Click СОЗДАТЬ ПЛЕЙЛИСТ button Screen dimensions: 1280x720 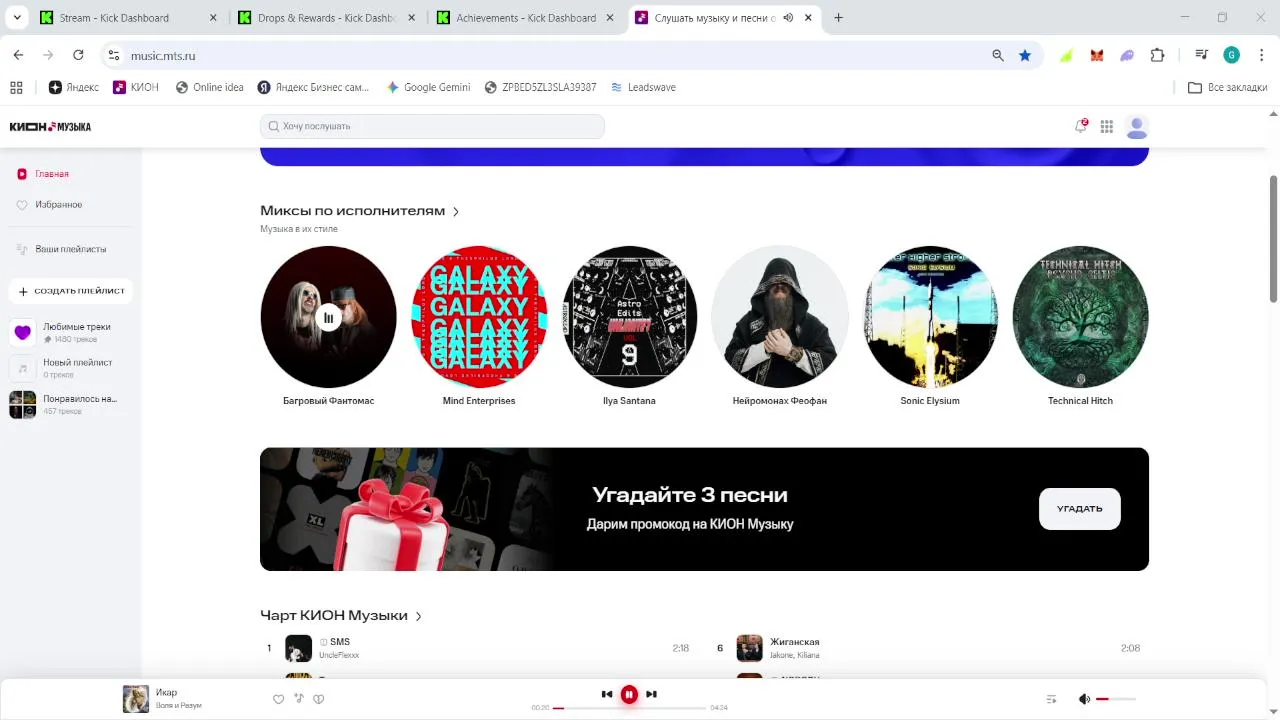[71, 291]
